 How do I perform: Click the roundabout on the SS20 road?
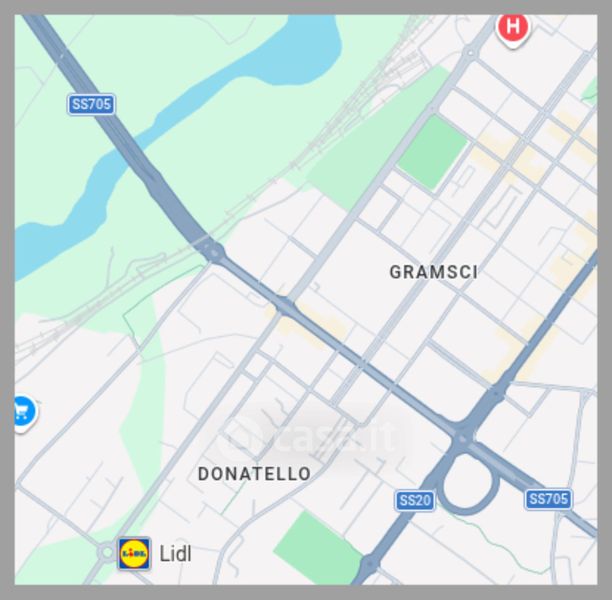pyautogui.click(x=368, y=565)
